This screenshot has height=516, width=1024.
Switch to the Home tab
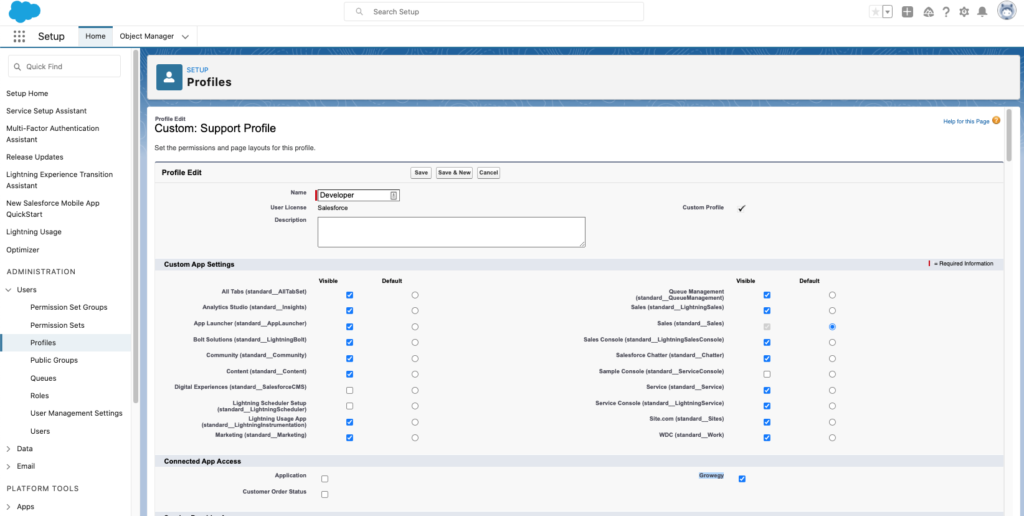95,37
